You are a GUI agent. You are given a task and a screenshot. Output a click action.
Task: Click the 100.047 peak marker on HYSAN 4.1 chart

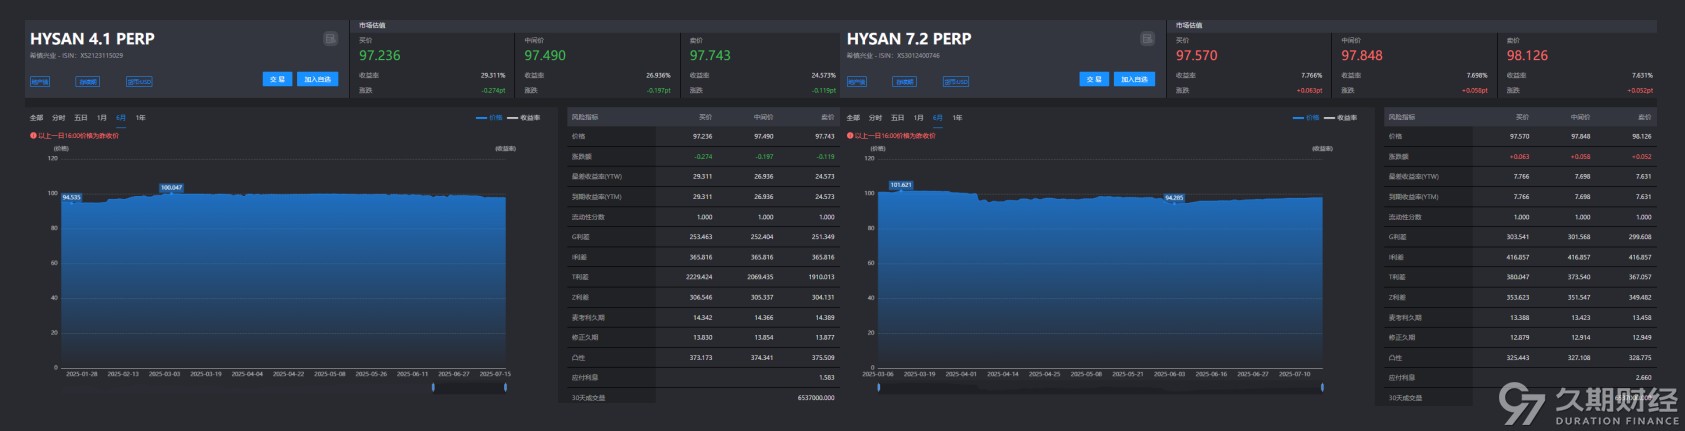point(171,187)
